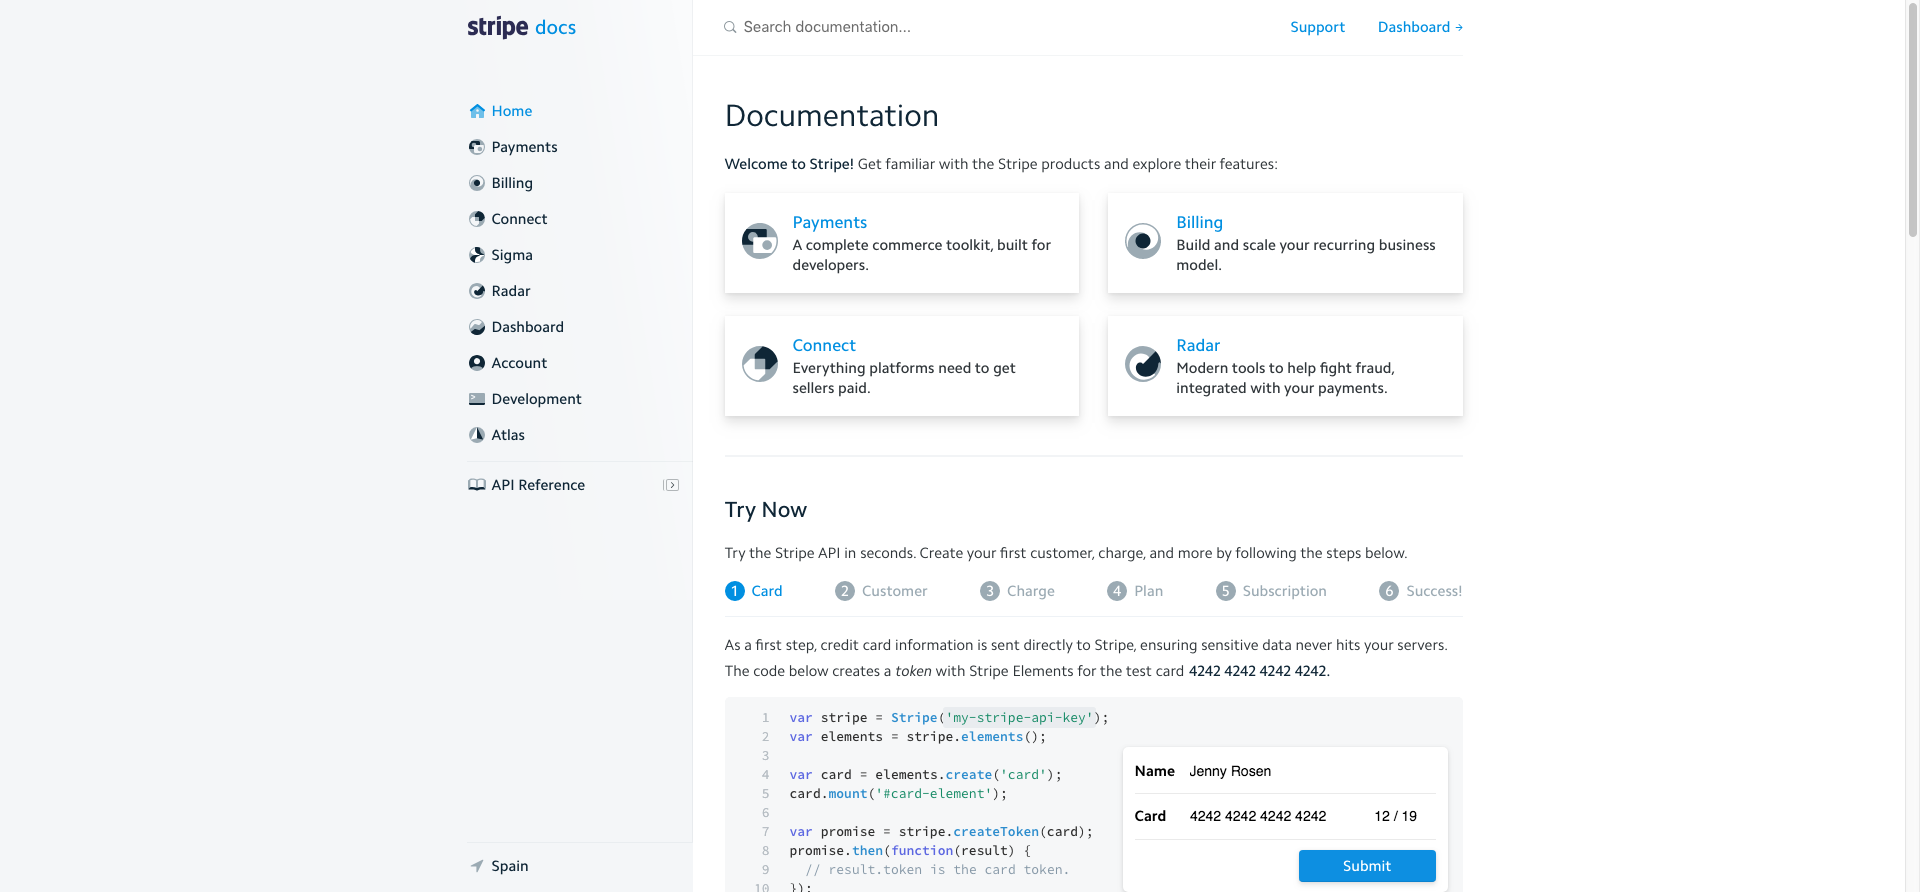Open the Dashboard link in header

[x=1420, y=27]
